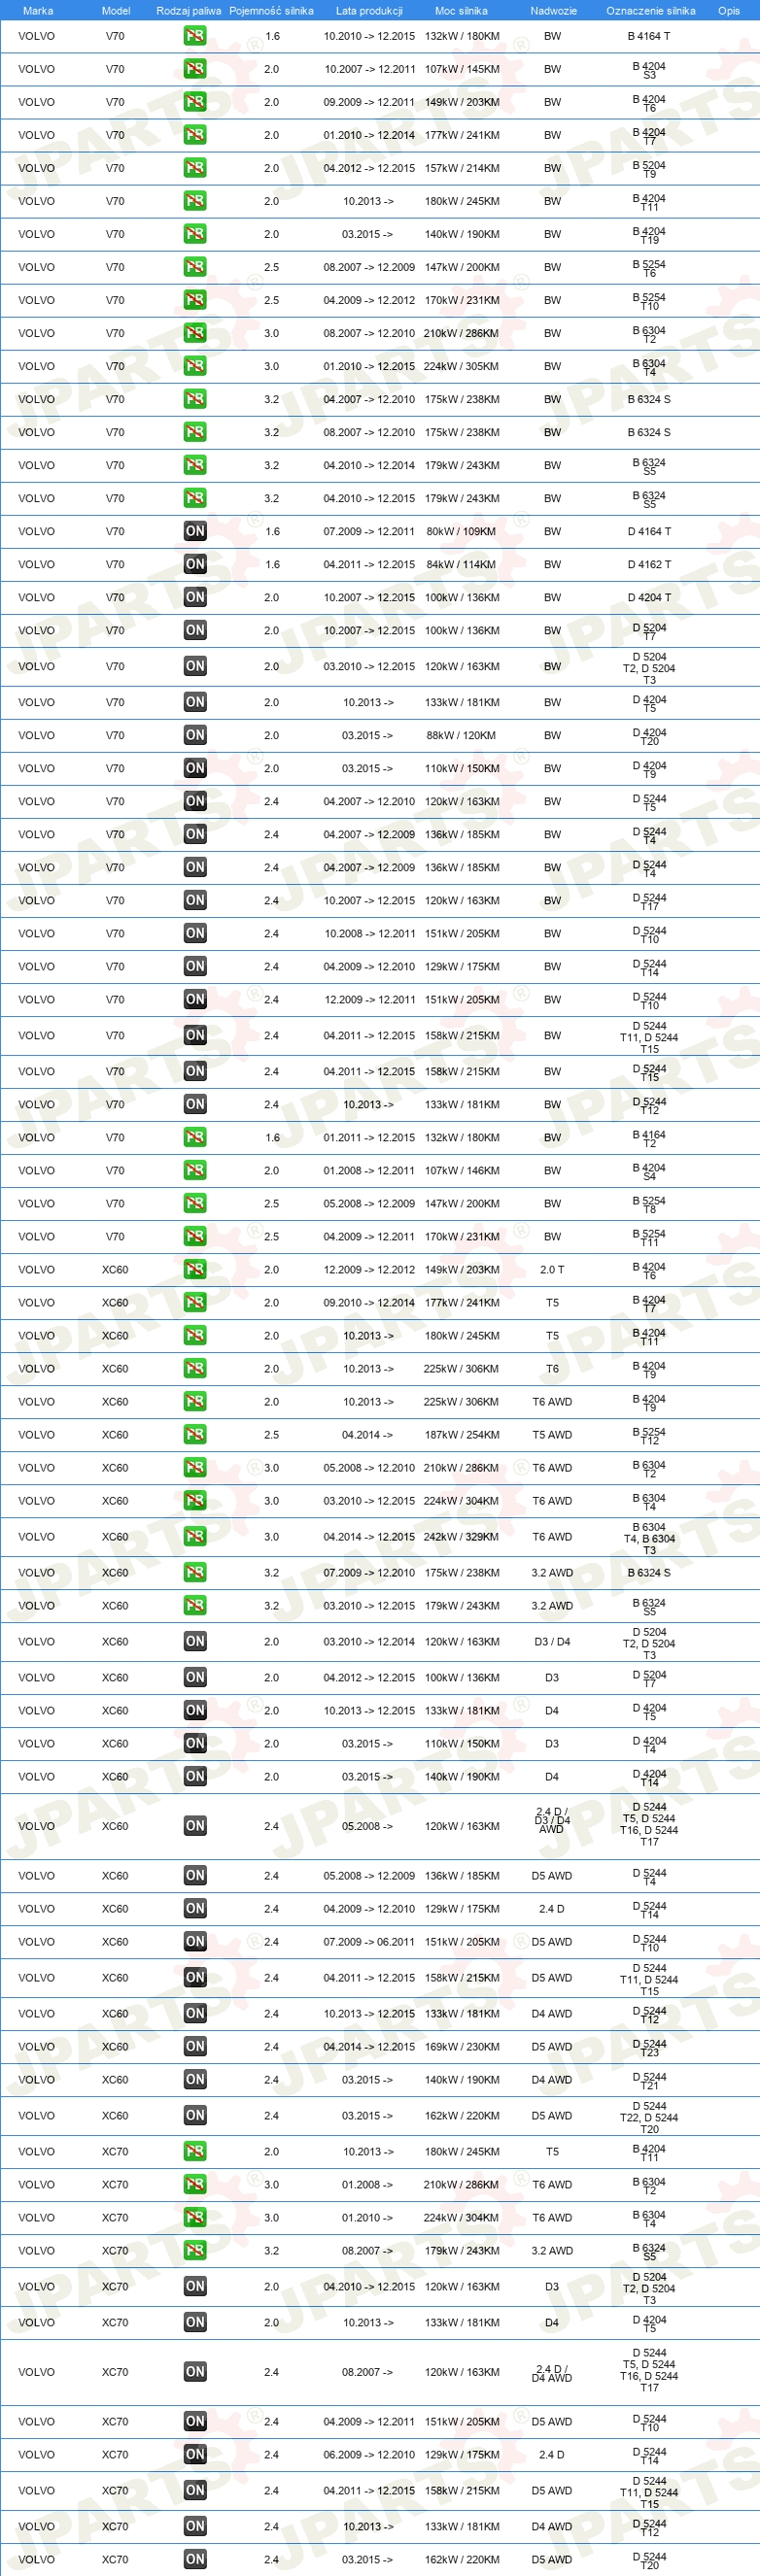Click the D3 / D4 body cell
The image size is (760, 2576).
click(552, 1641)
